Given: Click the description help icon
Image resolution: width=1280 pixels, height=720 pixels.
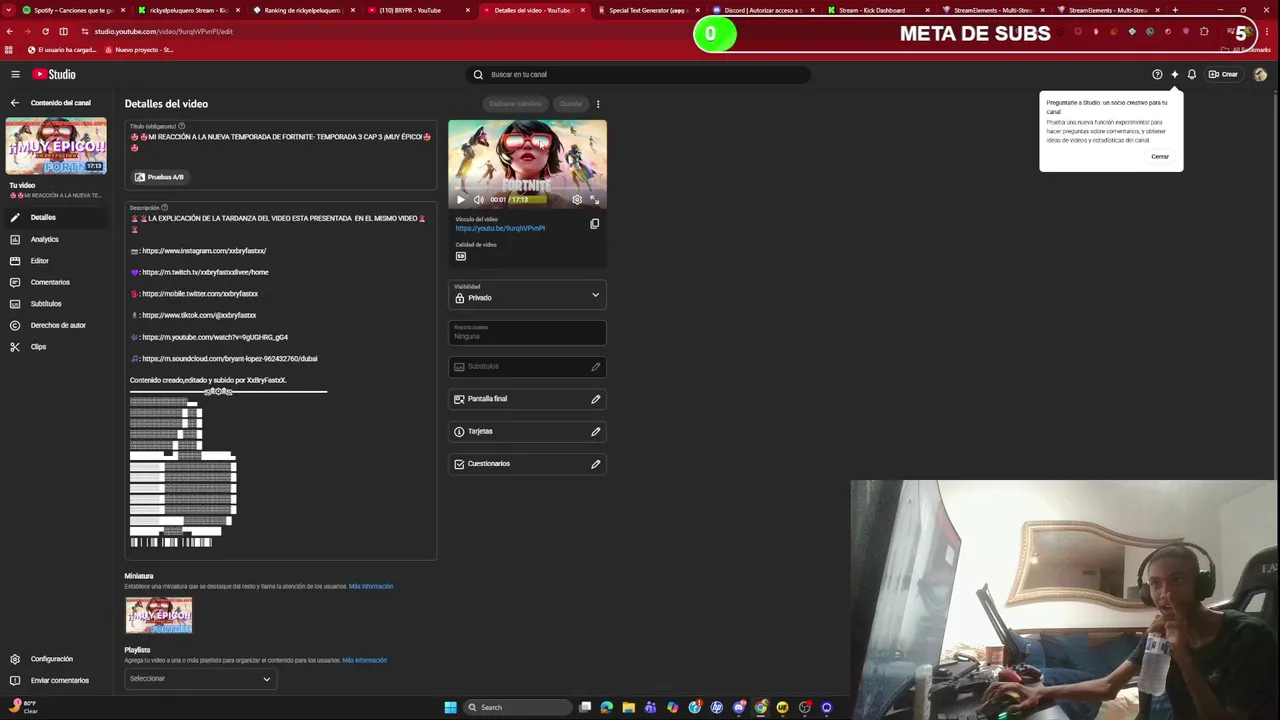Looking at the screenshot, I should click(165, 207).
